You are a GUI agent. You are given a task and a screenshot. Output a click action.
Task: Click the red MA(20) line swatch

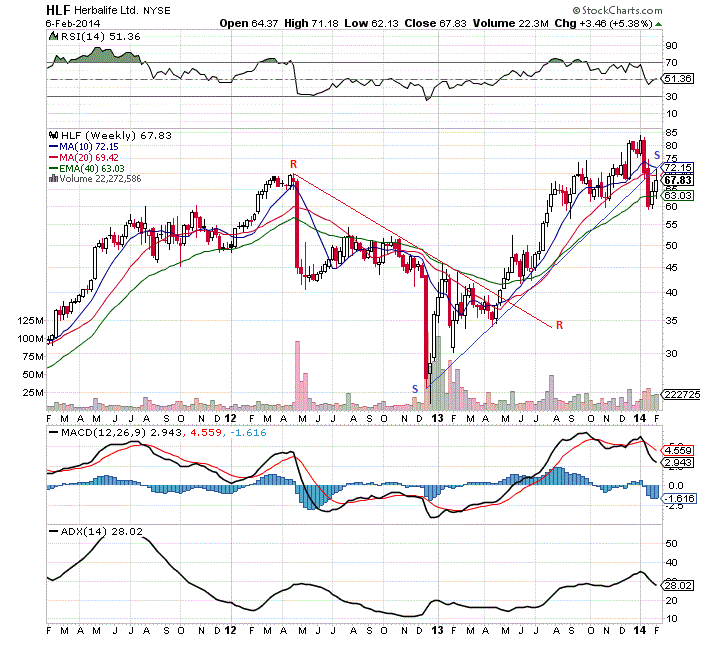pos(53,157)
